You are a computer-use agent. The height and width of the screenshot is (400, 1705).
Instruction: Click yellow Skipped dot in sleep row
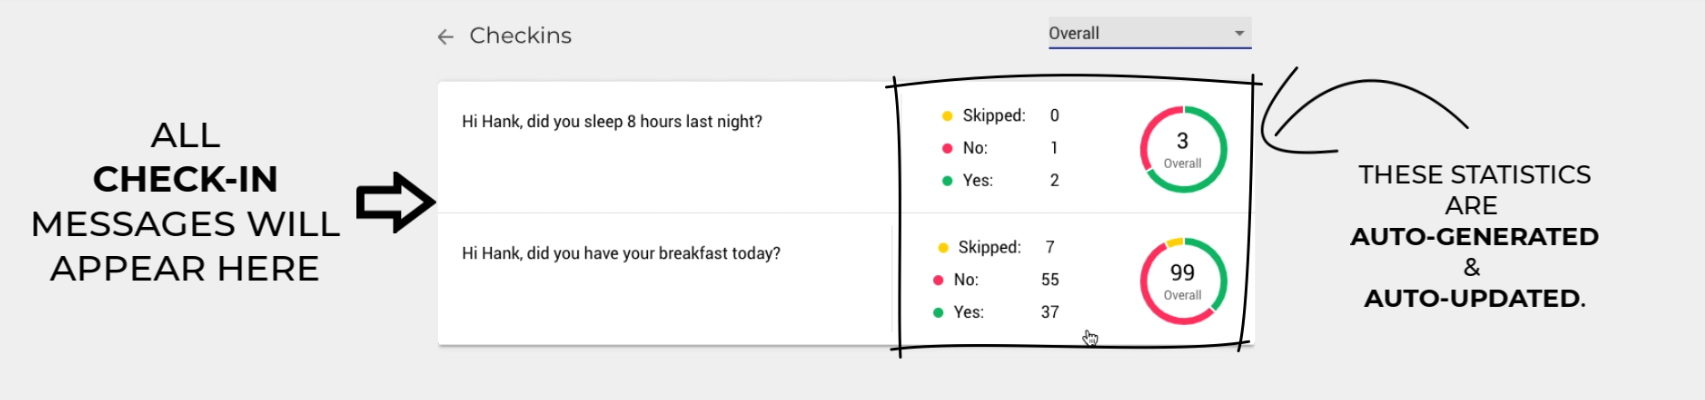pyautogui.click(x=947, y=116)
